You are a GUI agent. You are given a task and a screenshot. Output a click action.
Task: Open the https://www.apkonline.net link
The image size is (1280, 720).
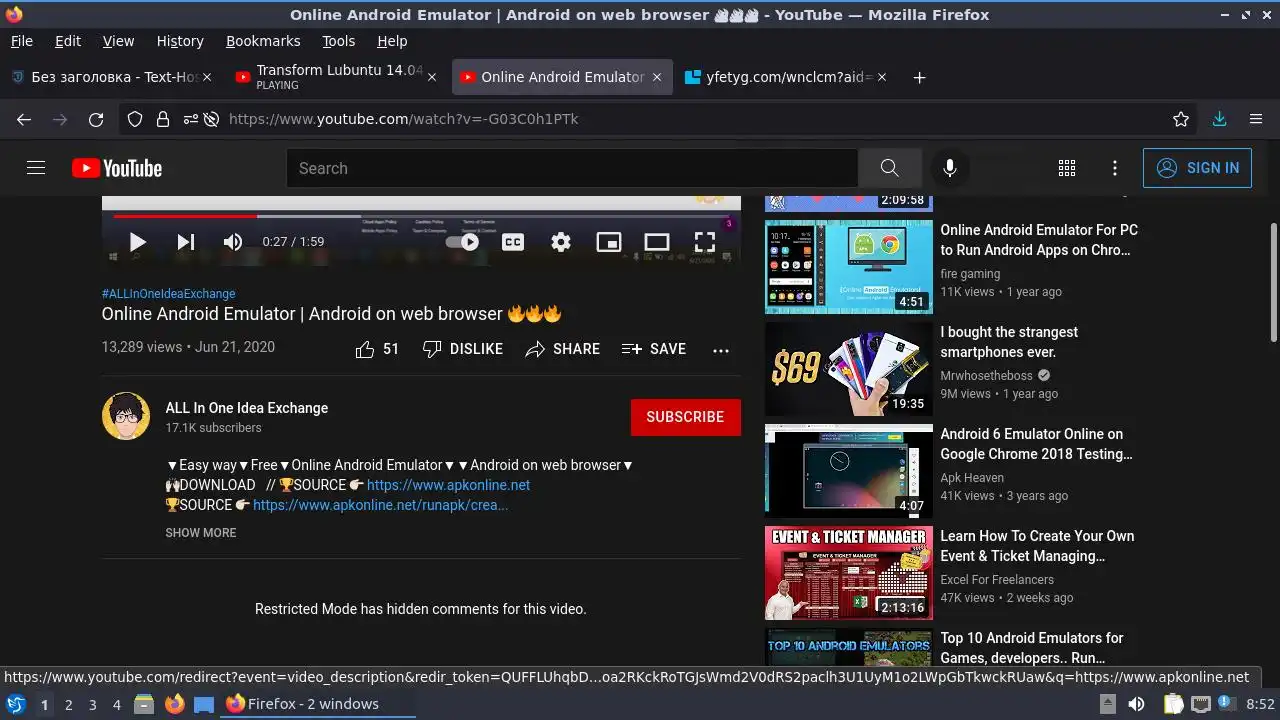(448, 485)
